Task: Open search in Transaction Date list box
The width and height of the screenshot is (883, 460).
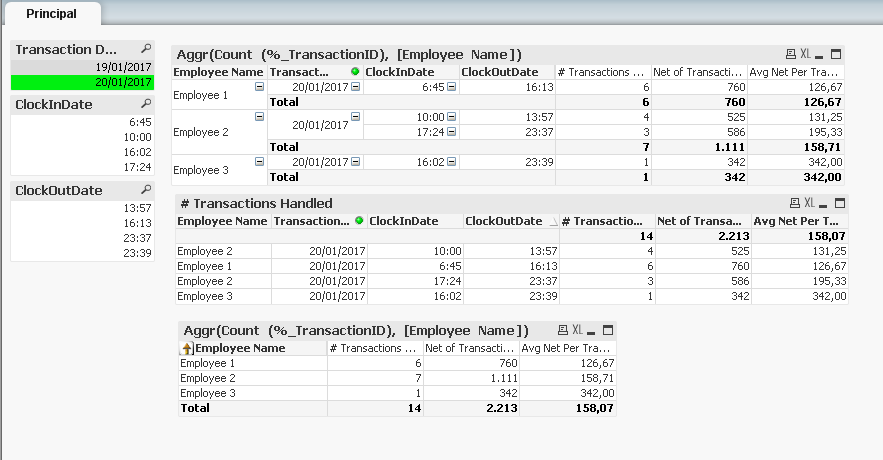Action: click(x=146, y=48)
